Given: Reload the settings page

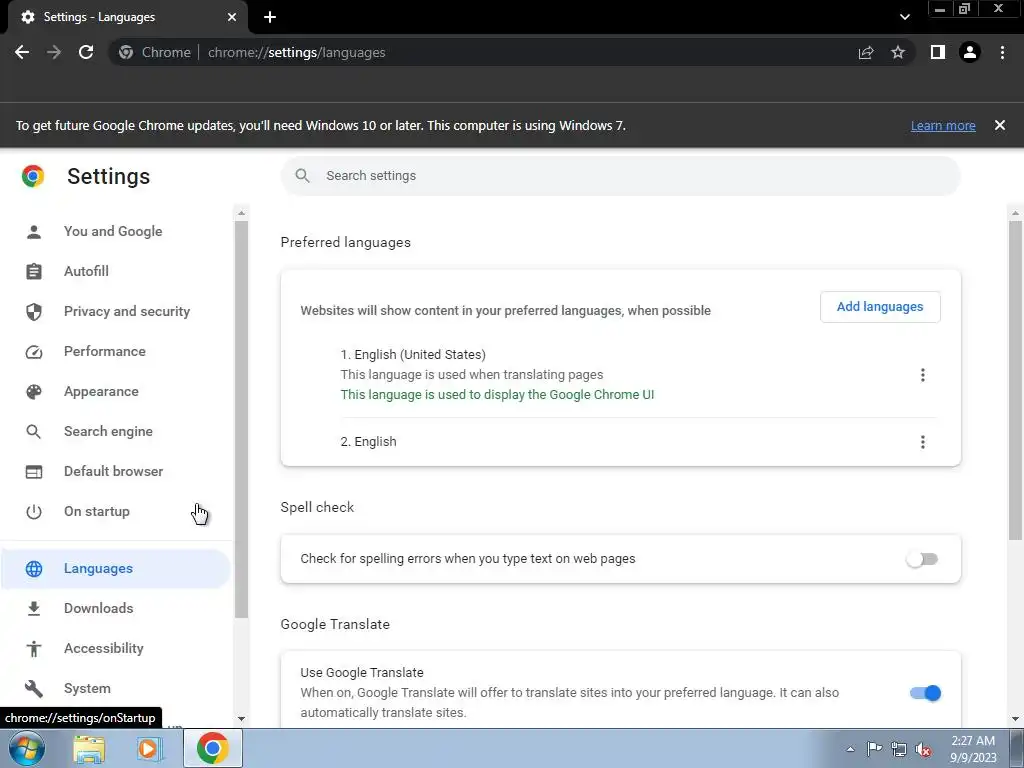Looking at the screenshot, I should point(86,52).
